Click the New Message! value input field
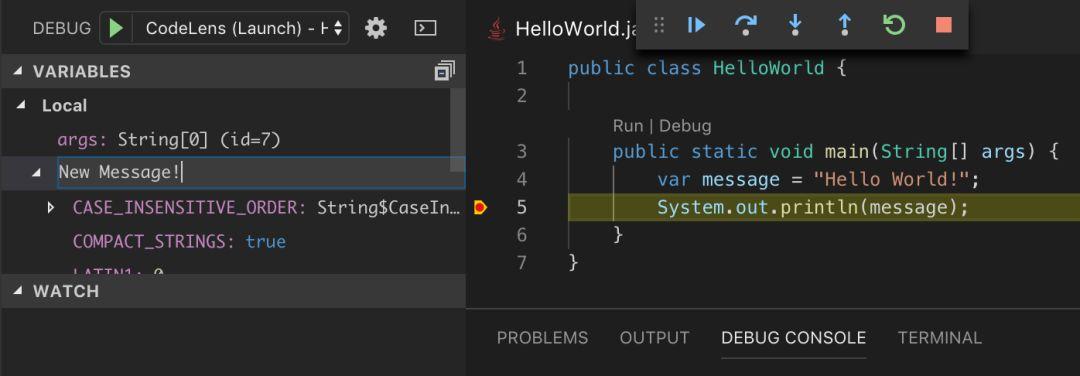Screen dimensions: 1080x376 pyautogui.click(x=262, y=173)
